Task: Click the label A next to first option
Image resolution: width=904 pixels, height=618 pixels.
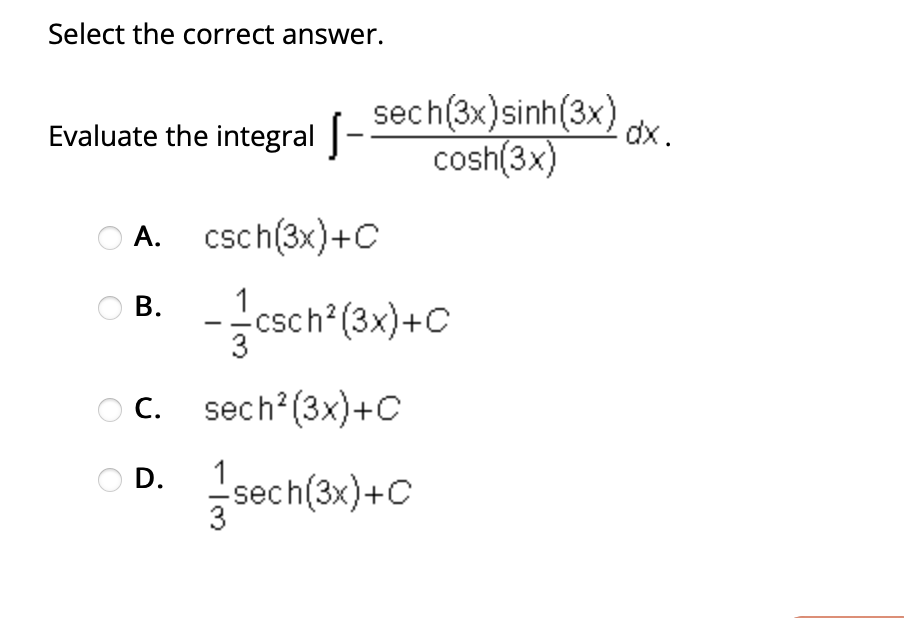Action: [147, 237]
